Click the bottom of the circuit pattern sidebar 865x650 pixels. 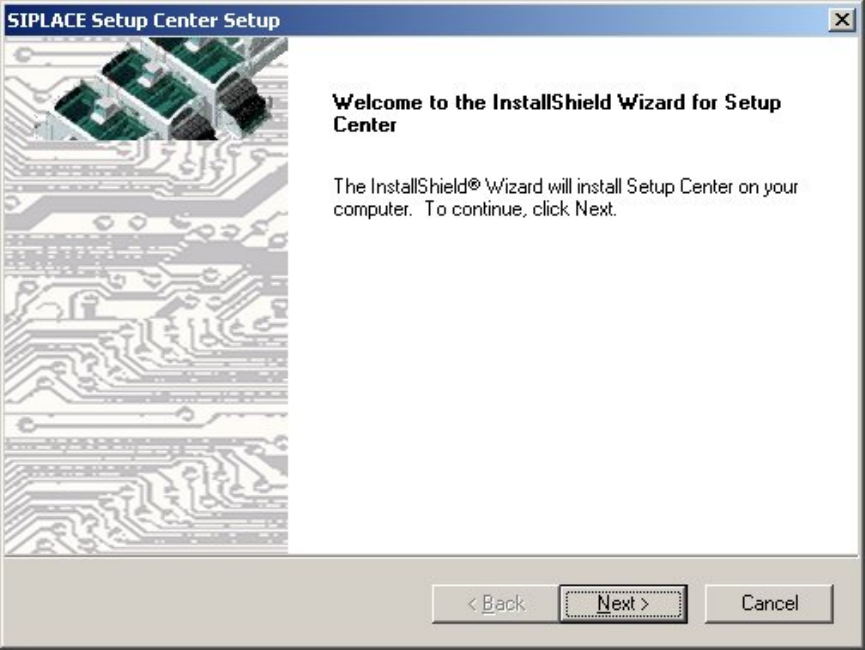[x=145, y=530]
